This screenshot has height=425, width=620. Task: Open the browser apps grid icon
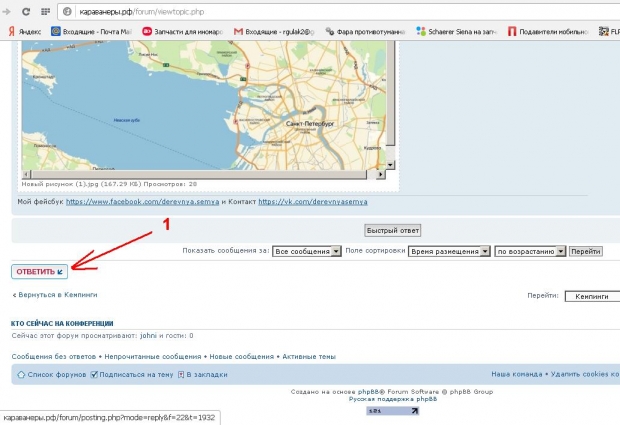(x=45, y=11)
